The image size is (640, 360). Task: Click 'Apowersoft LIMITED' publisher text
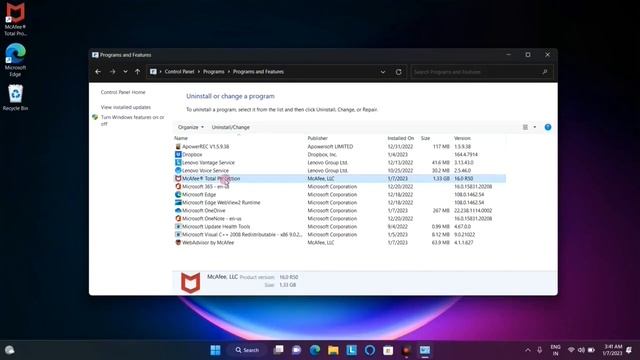pyautogui.click(x=330, y=147)
